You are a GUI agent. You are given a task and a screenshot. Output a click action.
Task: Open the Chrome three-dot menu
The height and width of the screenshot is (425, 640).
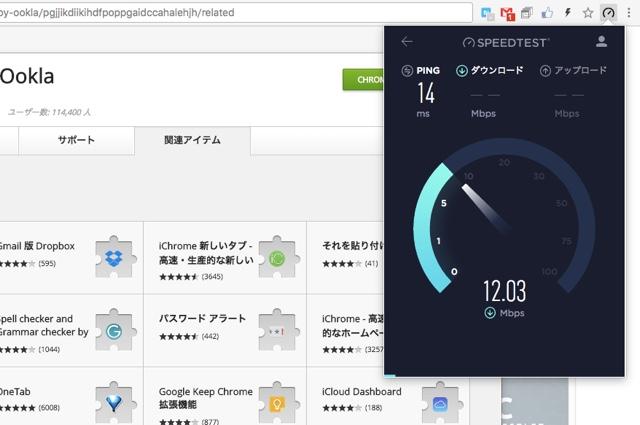(x=628, y=13)
